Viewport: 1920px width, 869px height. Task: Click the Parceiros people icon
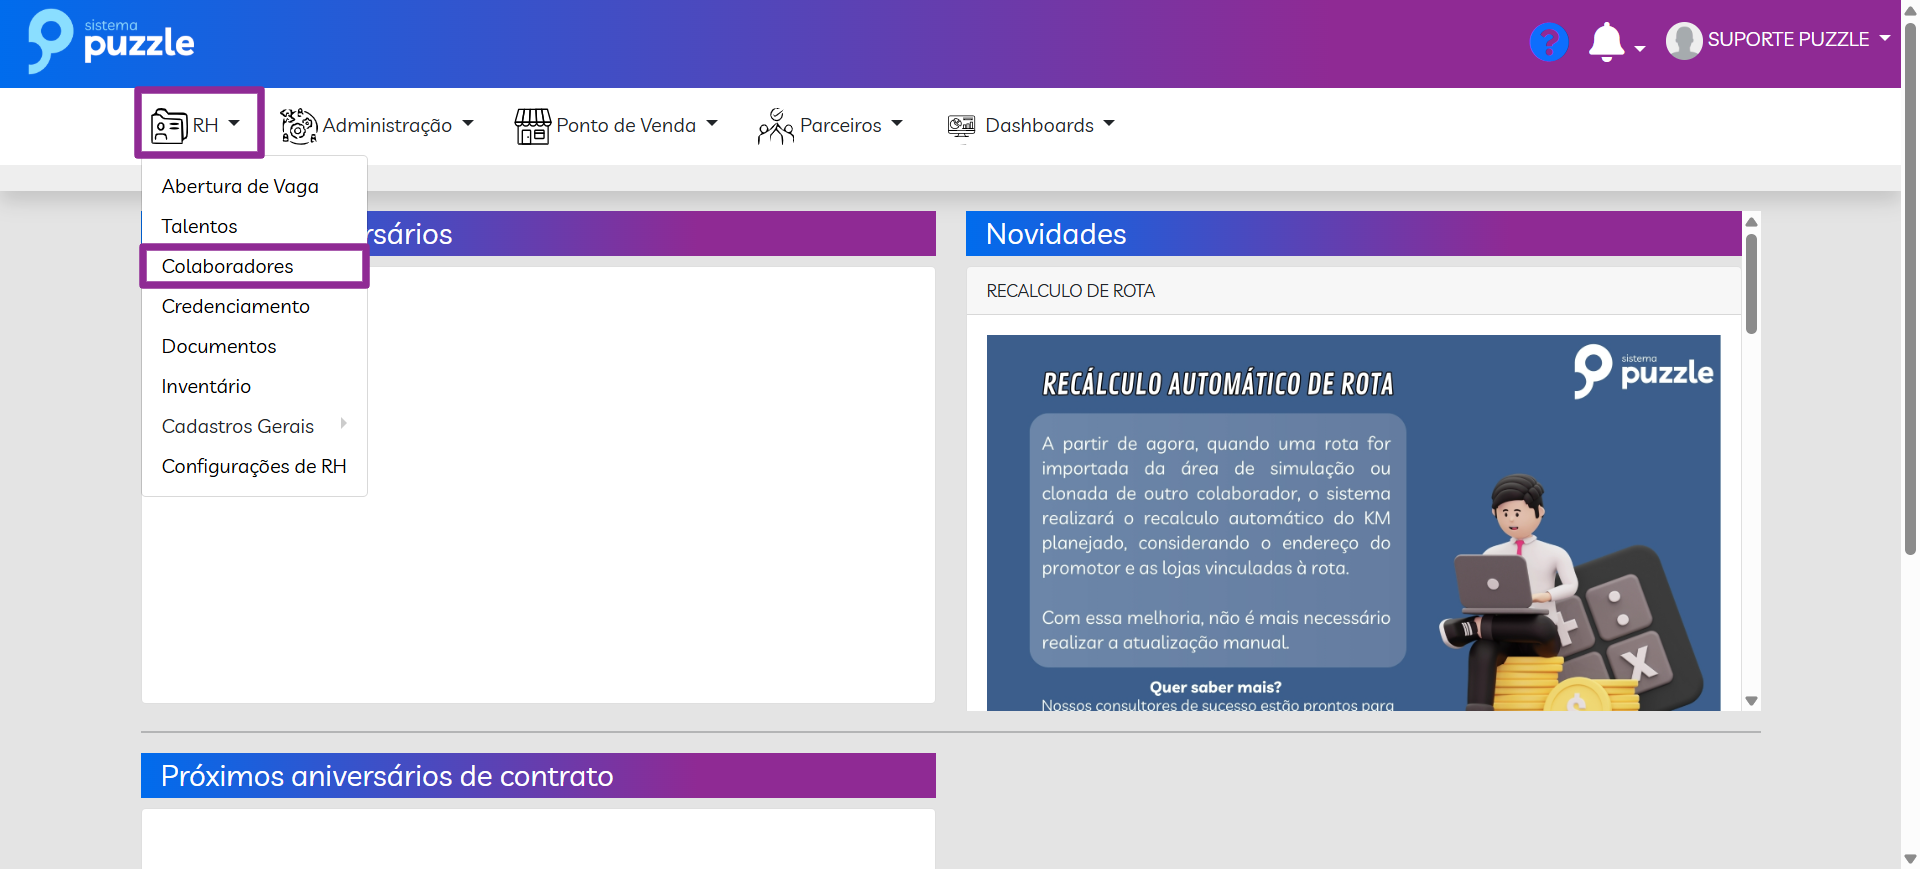pyautogui.click(x=776, y=126)
